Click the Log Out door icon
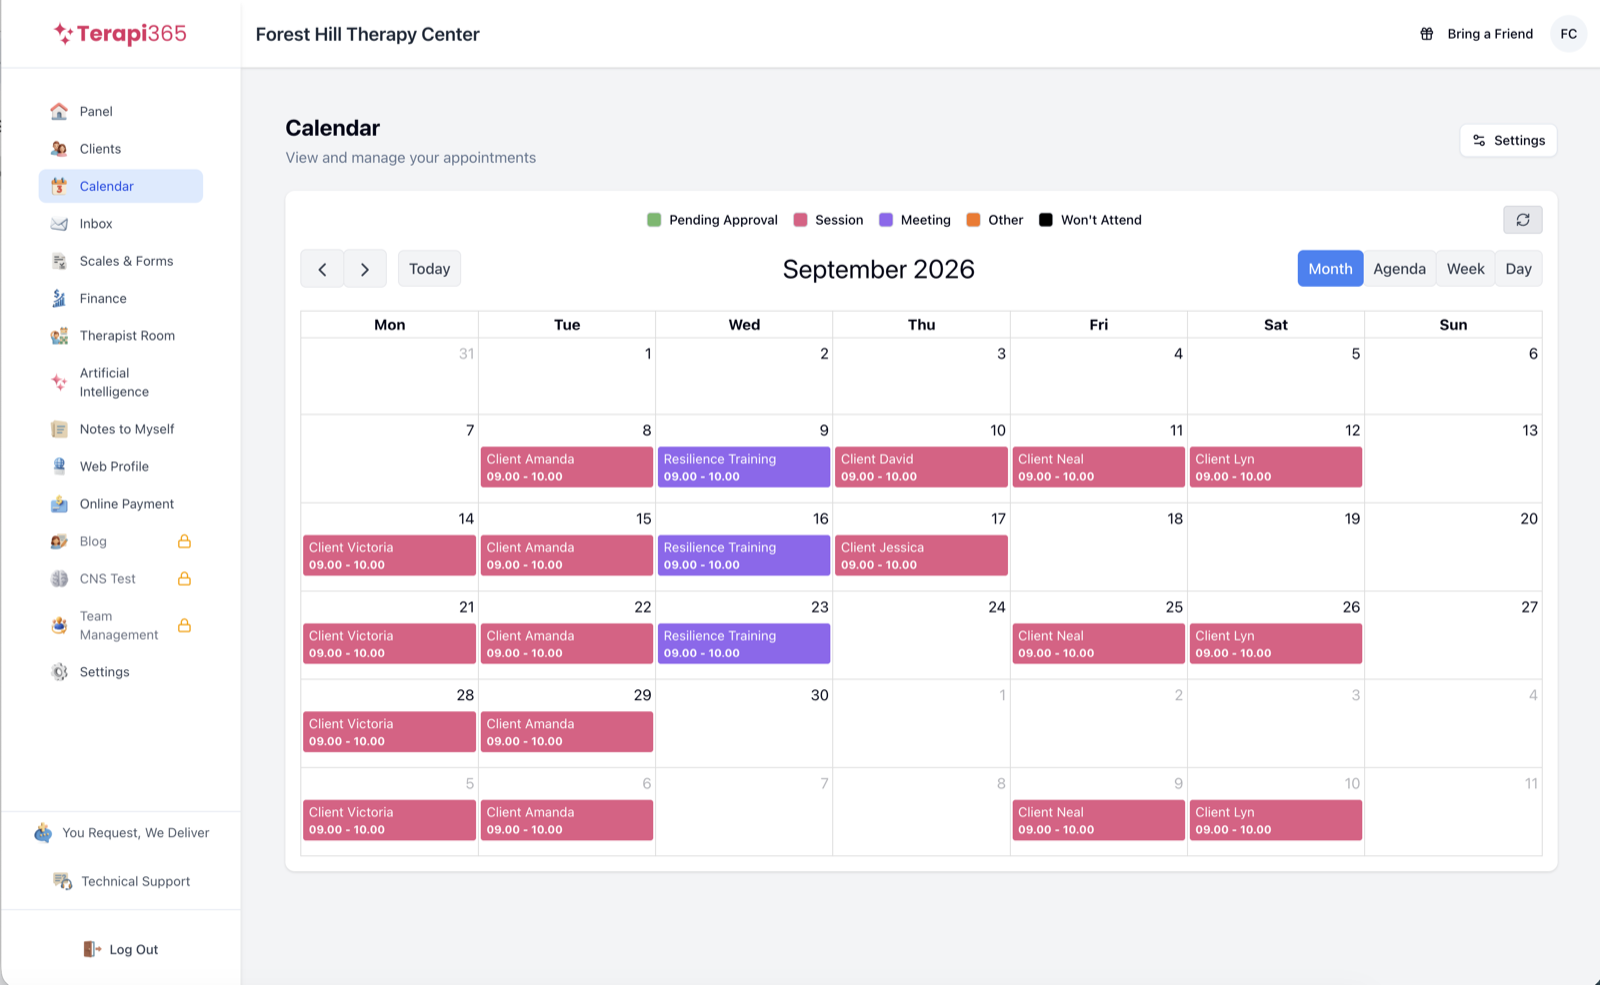Viewport: 1600px width, 985px height. coord(92,949)
